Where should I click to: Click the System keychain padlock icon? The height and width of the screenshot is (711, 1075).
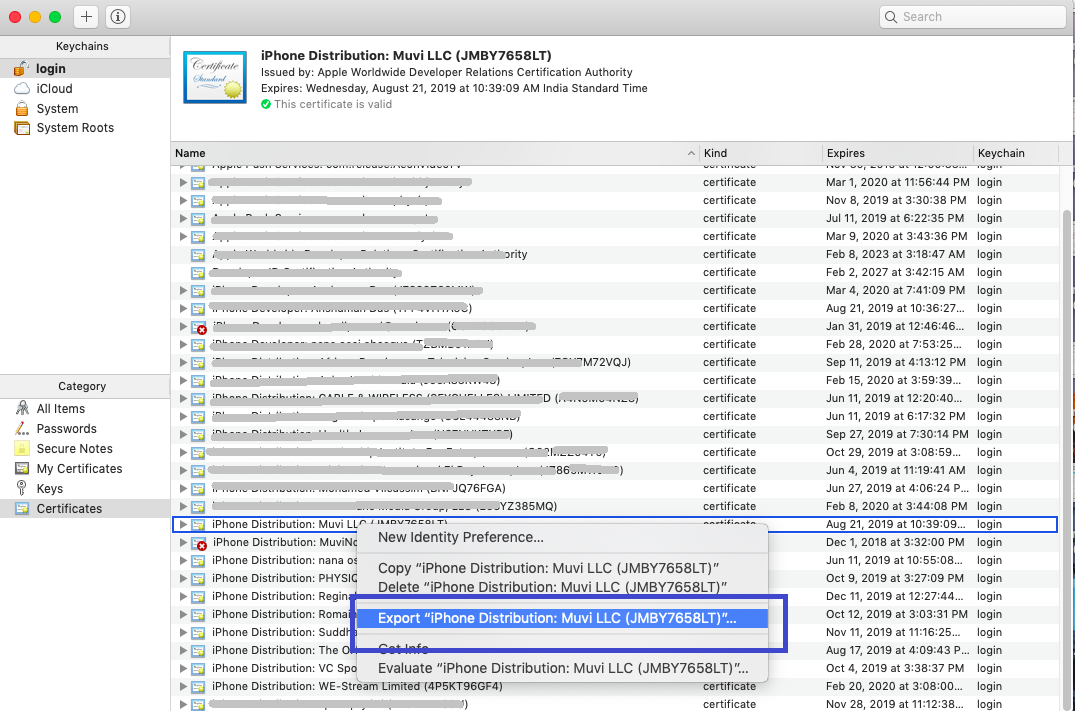(22, 108)
